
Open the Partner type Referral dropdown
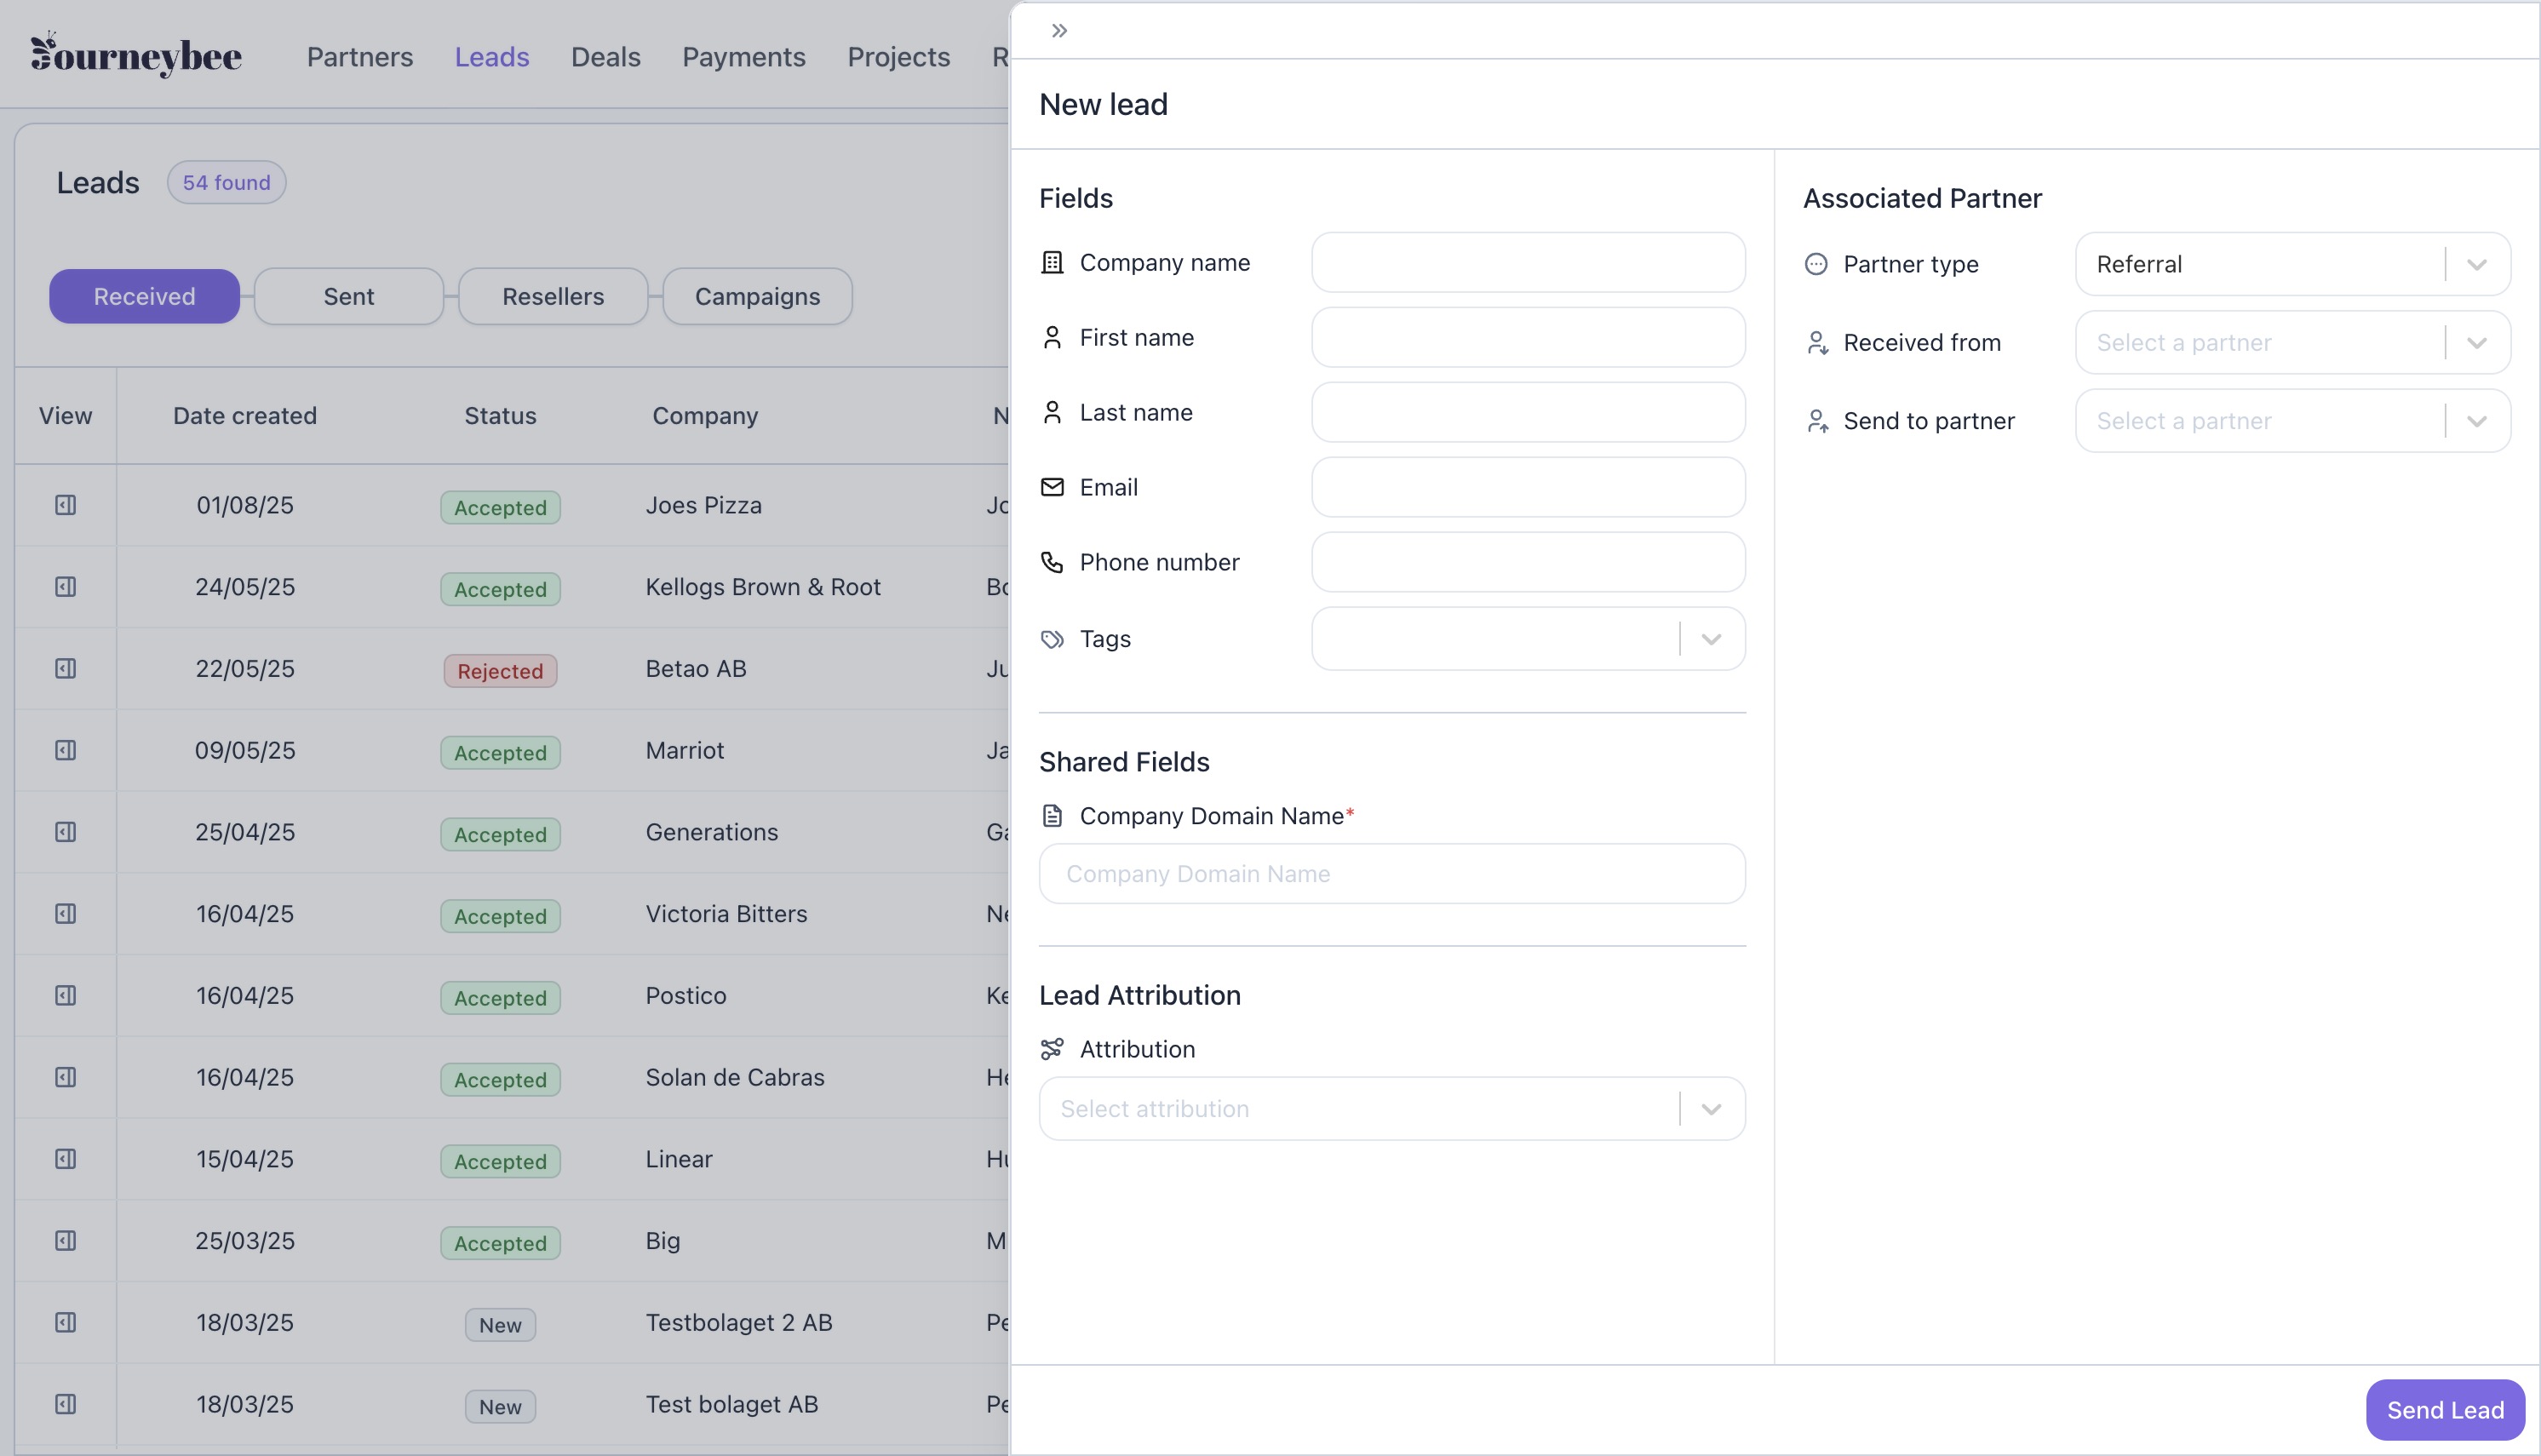(x=2292, y=264)
